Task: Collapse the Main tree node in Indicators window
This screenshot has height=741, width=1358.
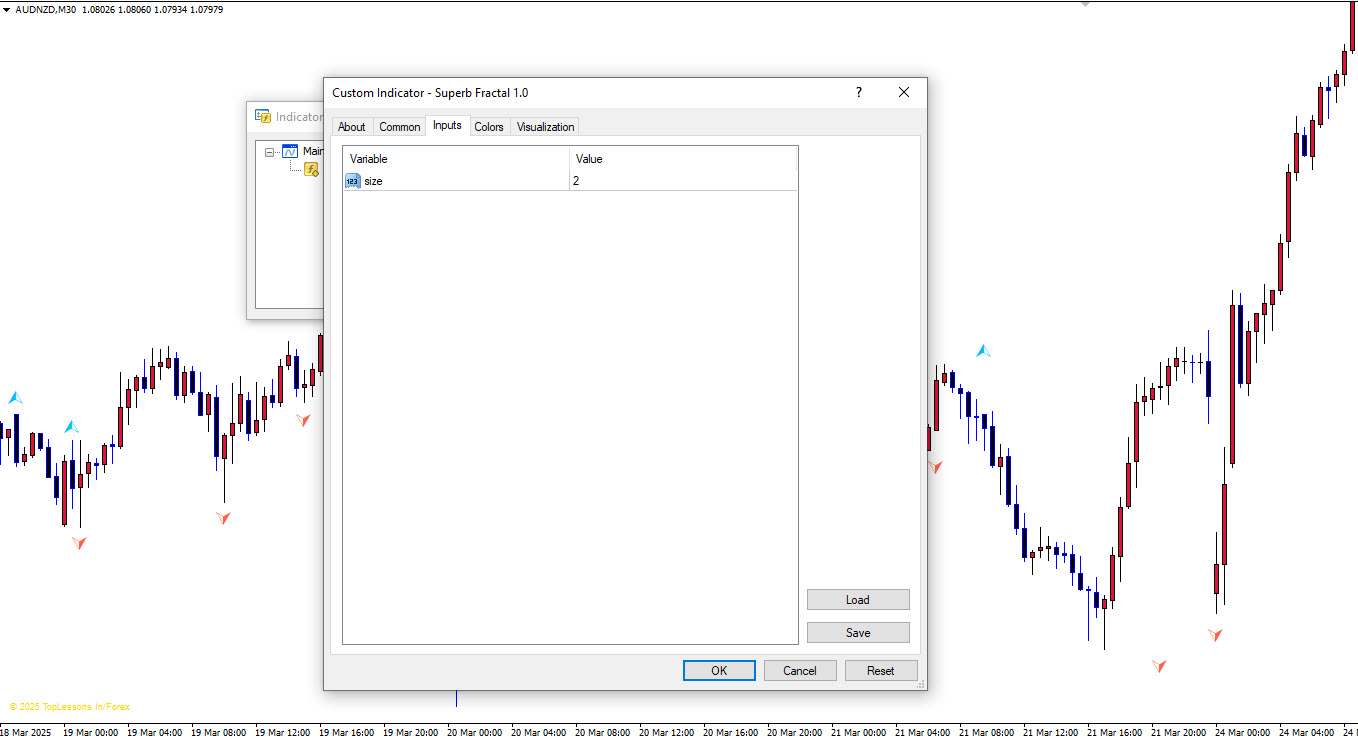Action: (270, 151)
